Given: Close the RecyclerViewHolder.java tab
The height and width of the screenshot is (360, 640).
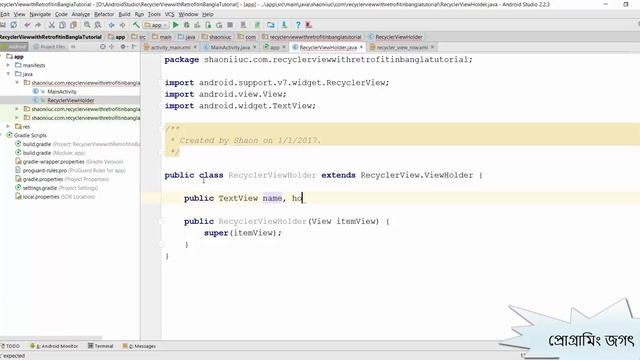Looking at the screenshot, I should click(361, 47).
